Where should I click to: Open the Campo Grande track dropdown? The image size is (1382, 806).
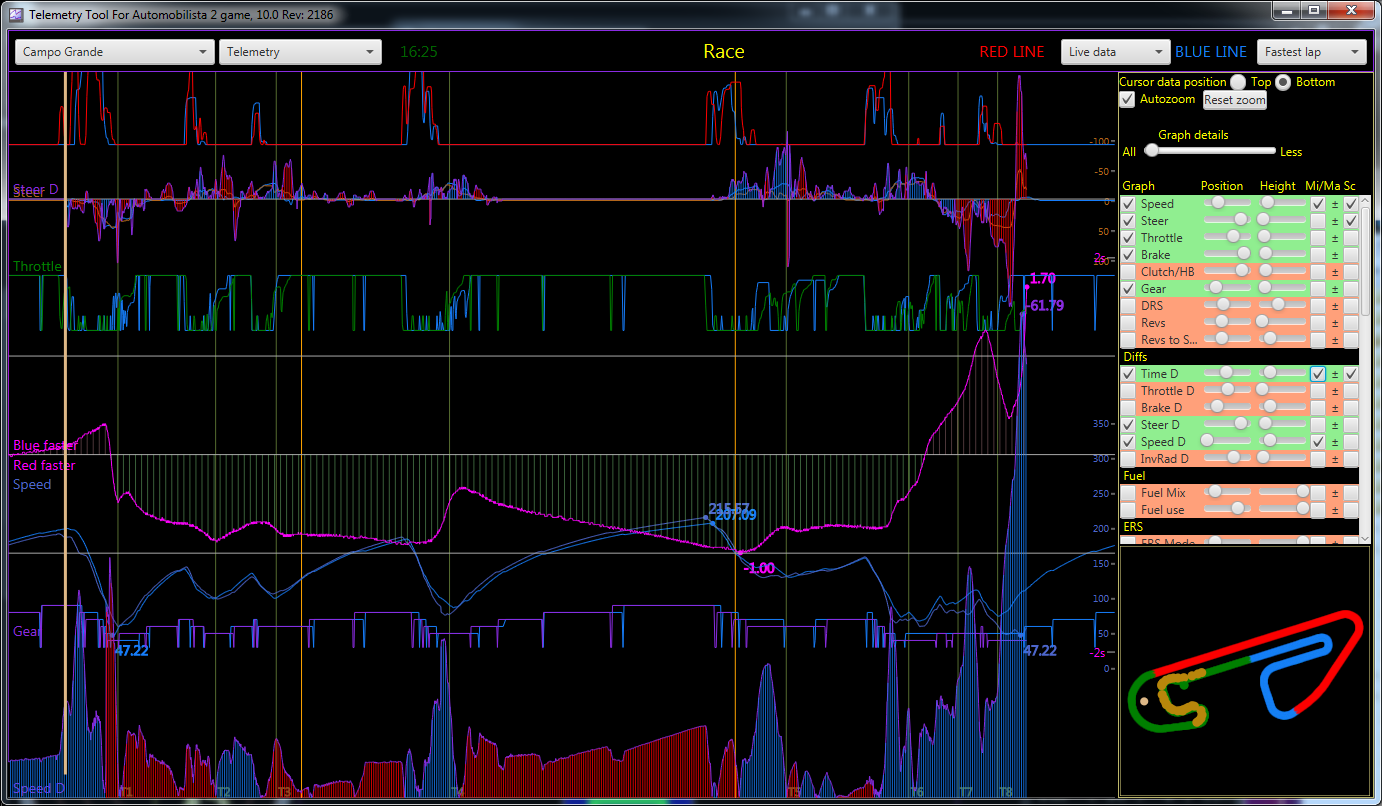114,52
